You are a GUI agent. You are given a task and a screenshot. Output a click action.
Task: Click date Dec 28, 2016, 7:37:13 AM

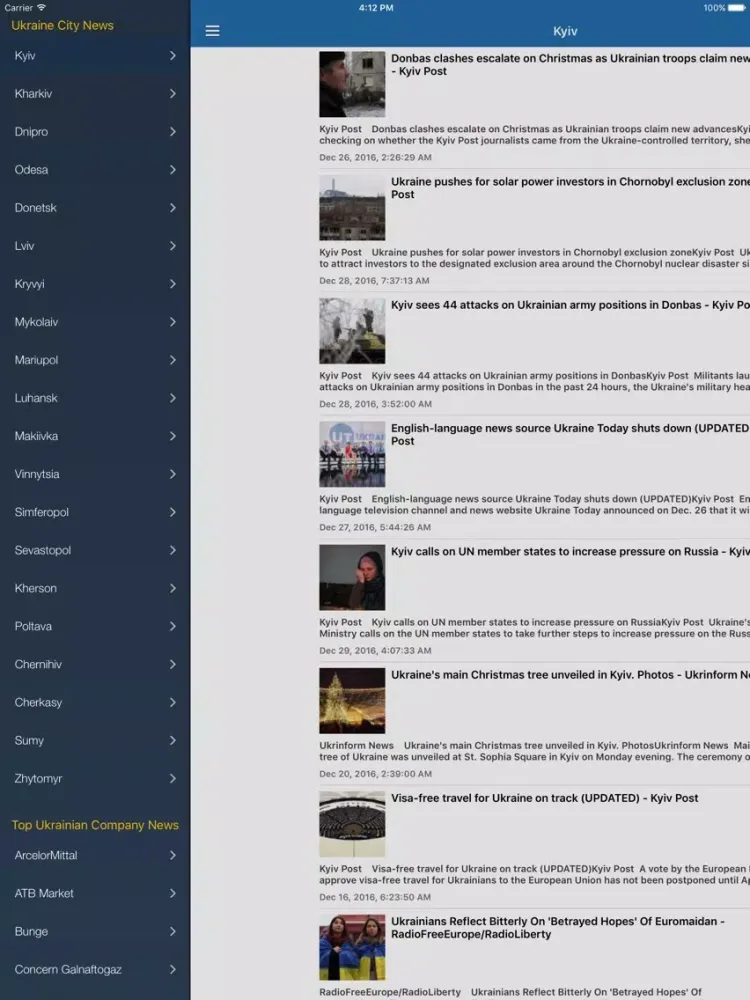click(x=374, y=281)
